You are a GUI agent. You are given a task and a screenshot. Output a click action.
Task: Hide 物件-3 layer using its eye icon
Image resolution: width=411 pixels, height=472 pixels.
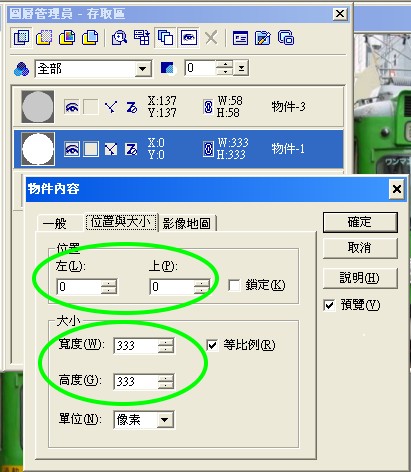72,107
